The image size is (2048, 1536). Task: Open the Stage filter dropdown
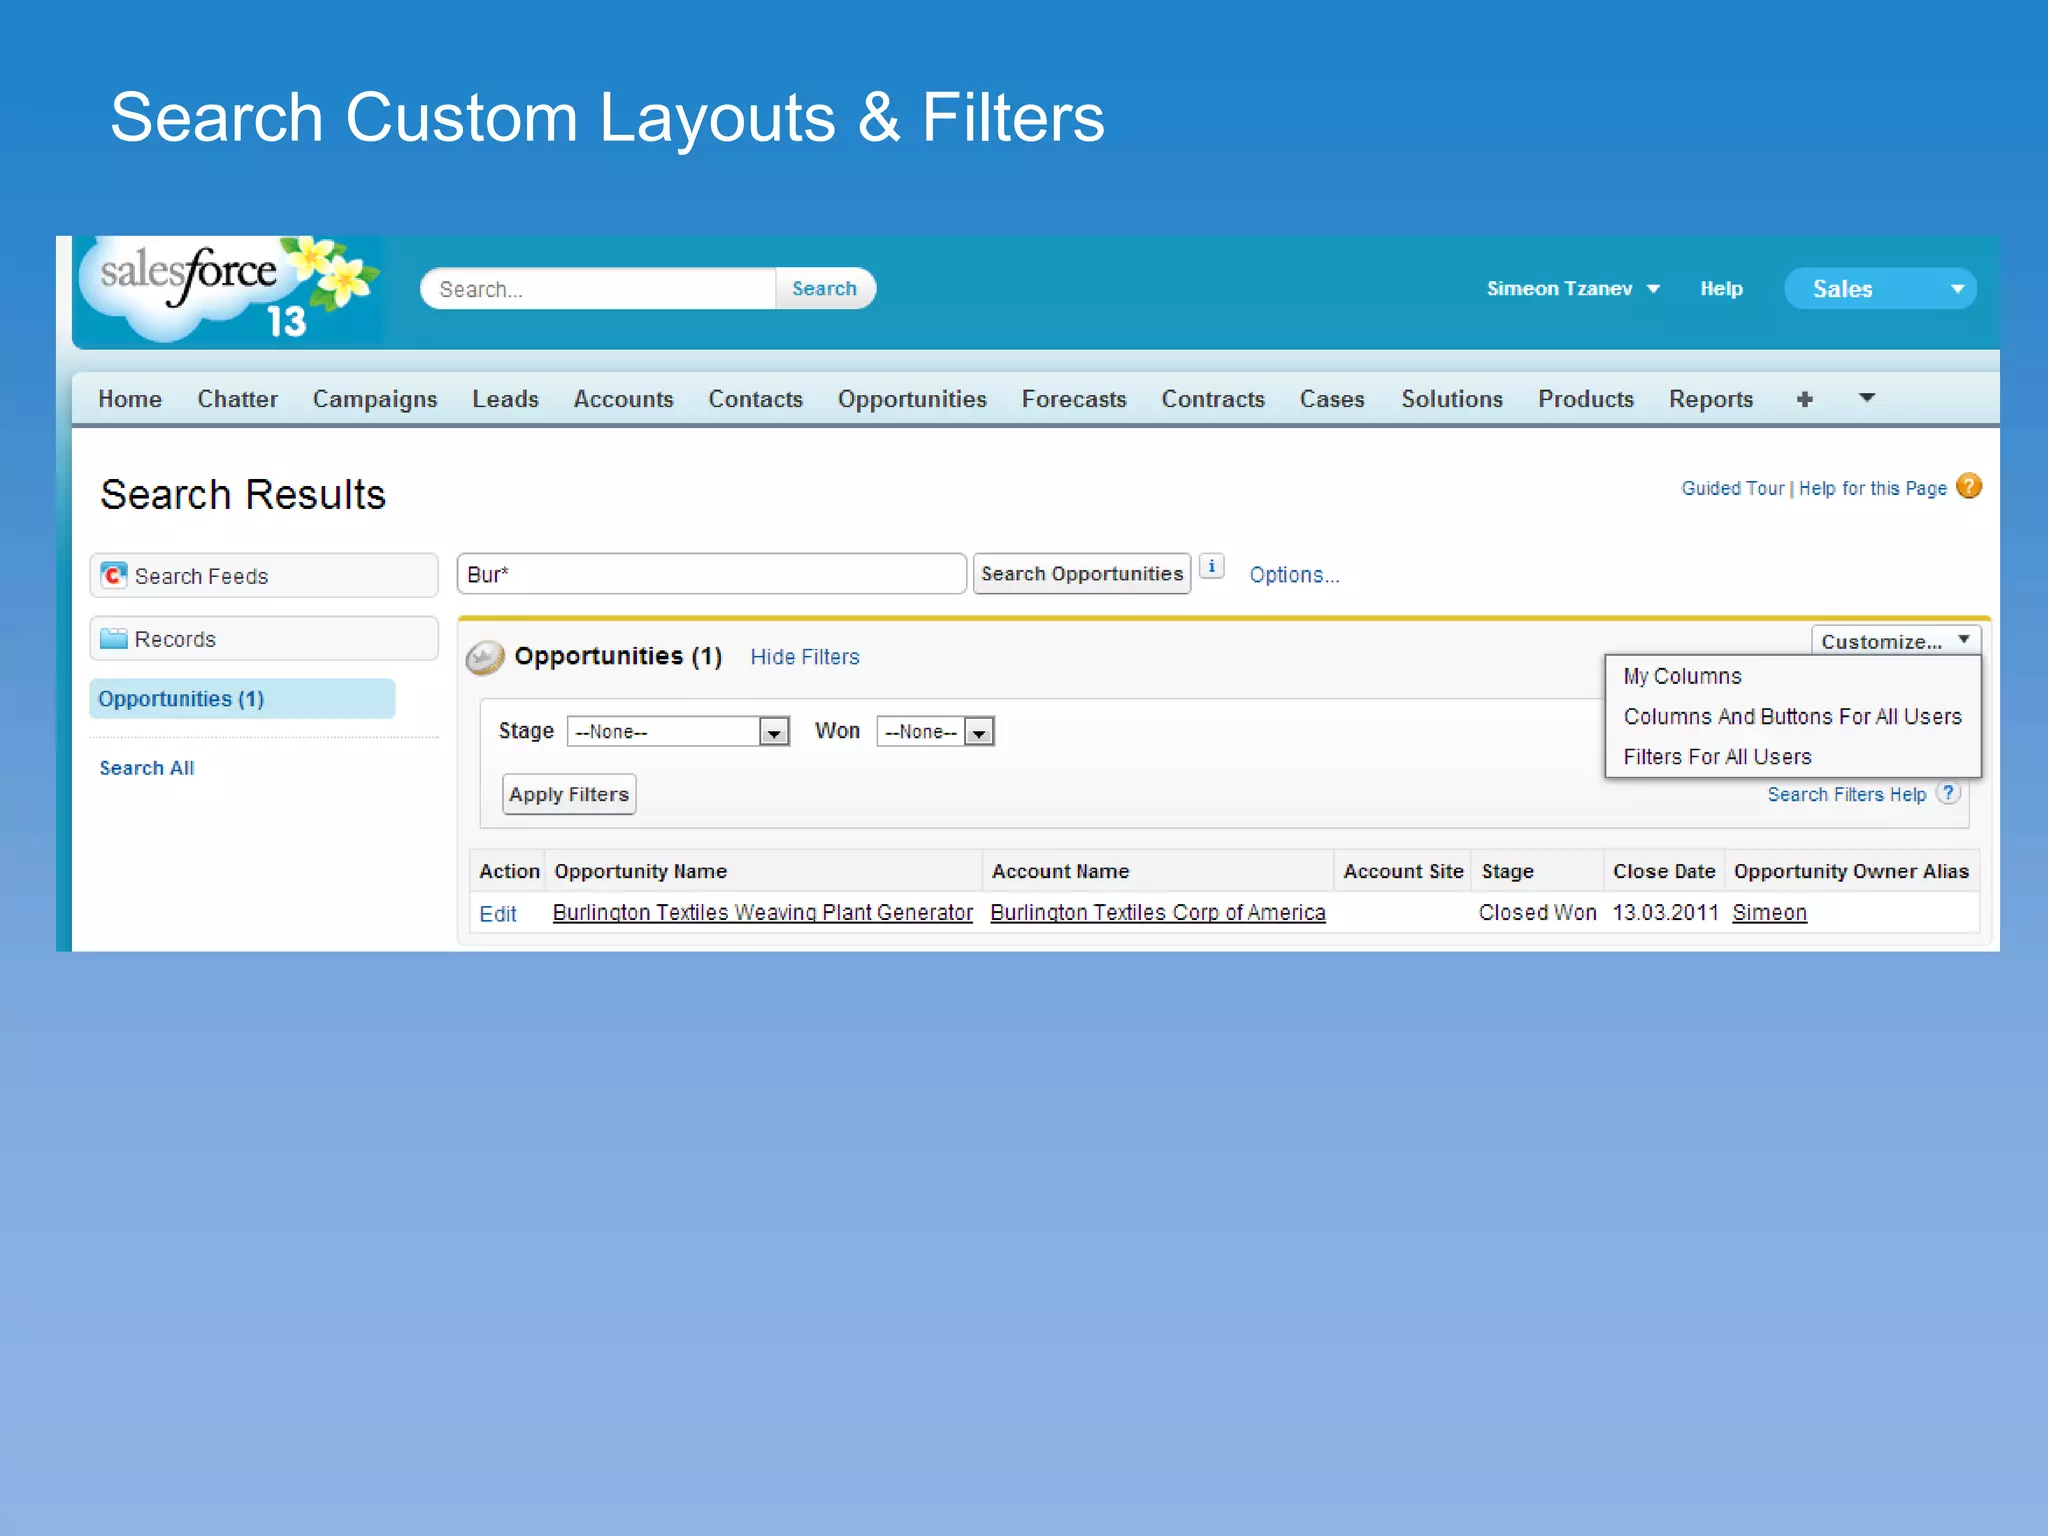click(x=678, y=731)
